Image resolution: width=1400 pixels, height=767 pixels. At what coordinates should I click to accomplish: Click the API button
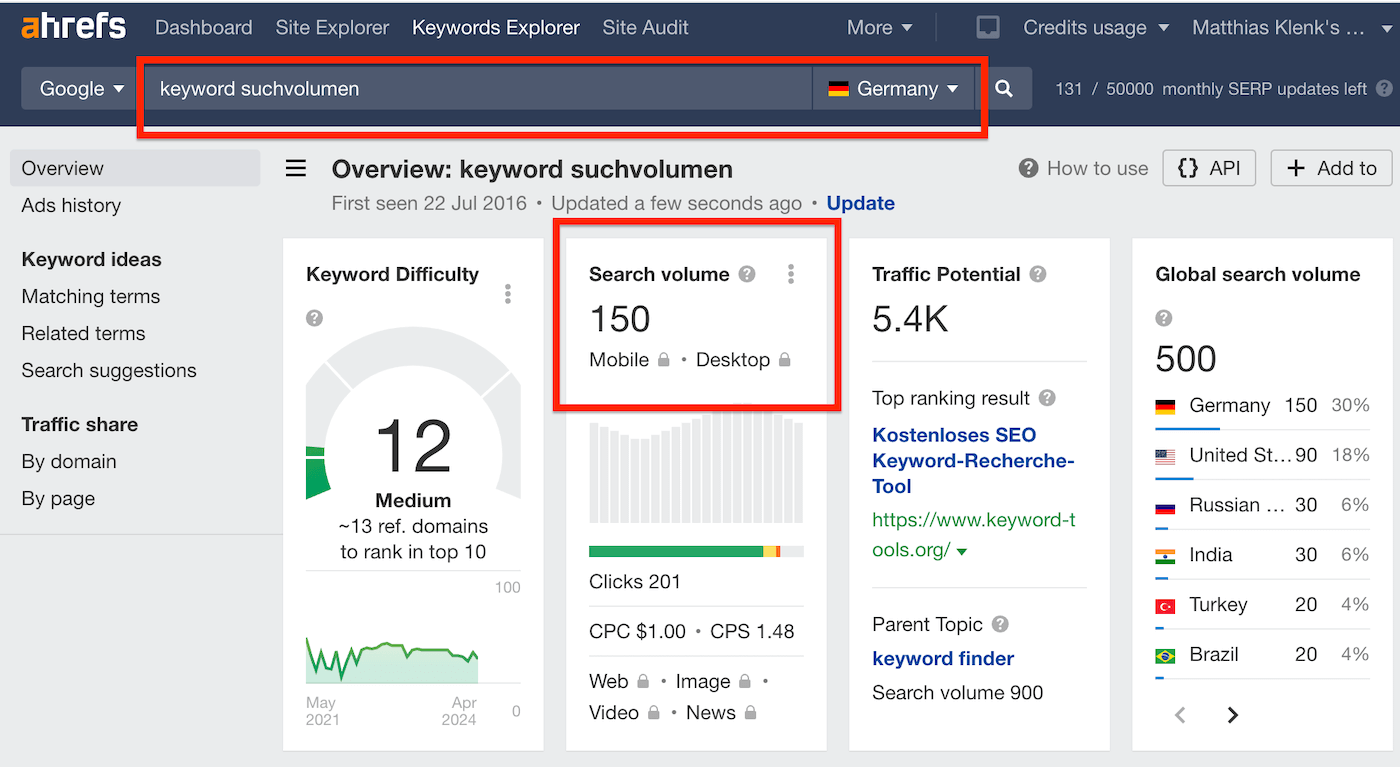(x=1209, y=168)
